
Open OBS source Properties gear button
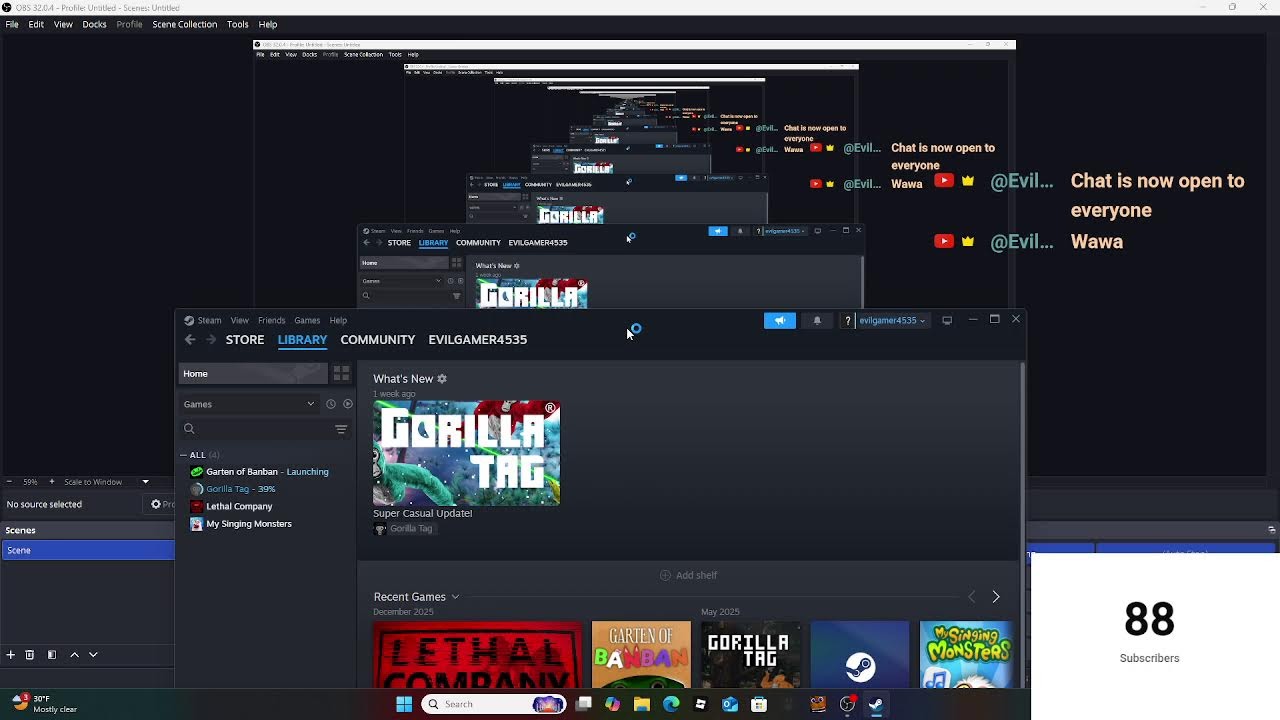click(160, 504)
